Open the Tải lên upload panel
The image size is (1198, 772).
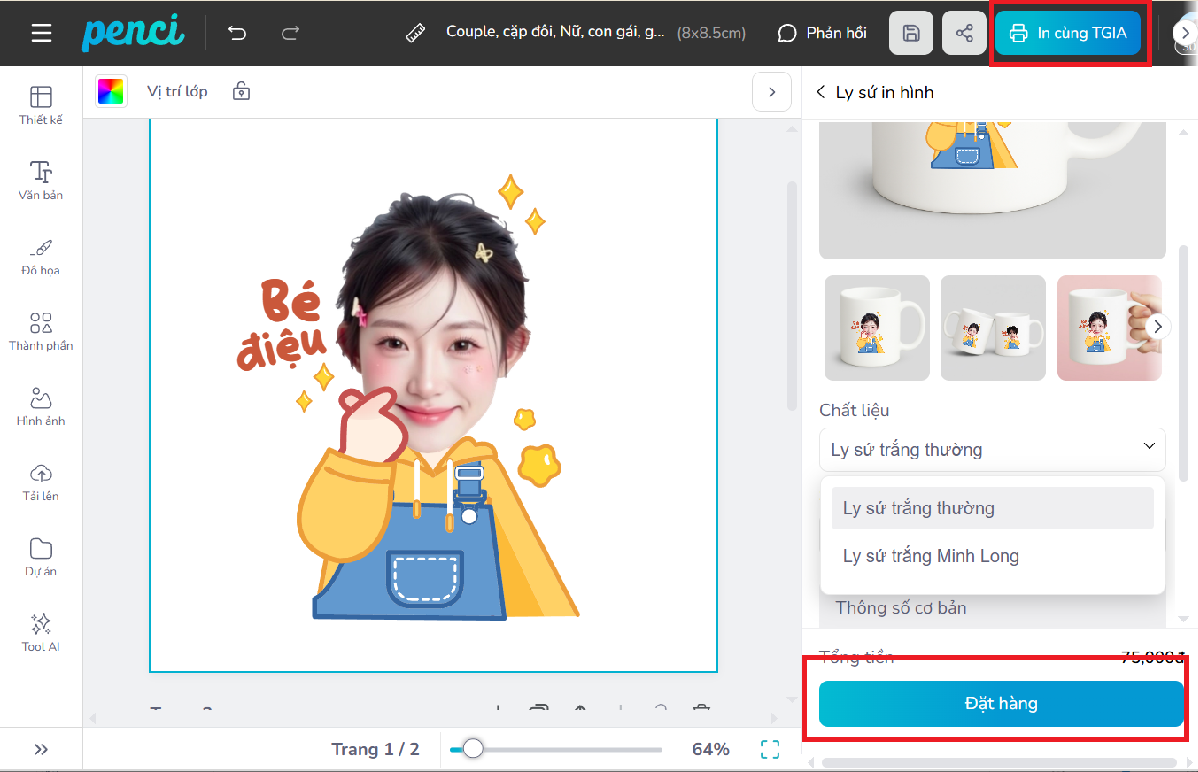tap(41, 481)
